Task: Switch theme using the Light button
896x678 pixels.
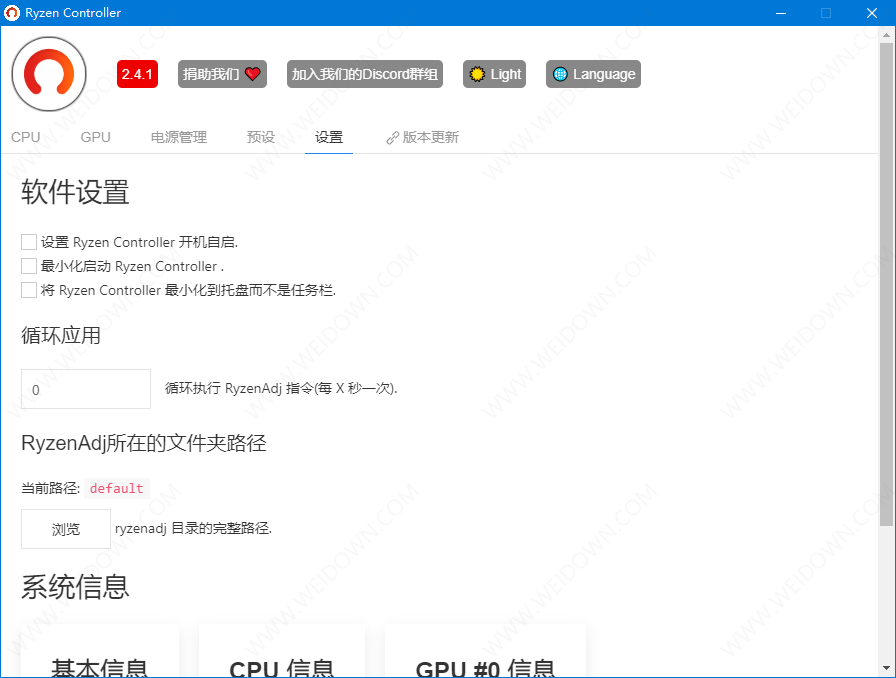Action: tap(494, 74)
